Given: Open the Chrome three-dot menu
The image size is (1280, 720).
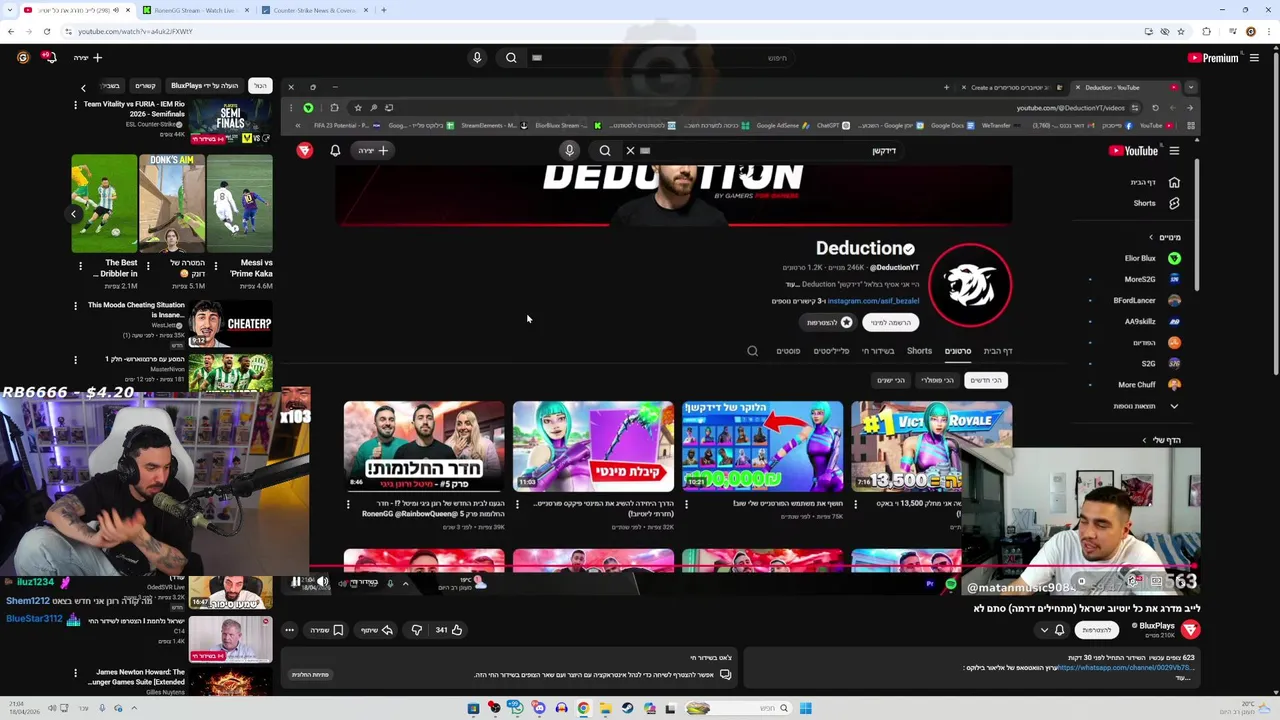Looking at the screenshot, I should point(1267,31).
